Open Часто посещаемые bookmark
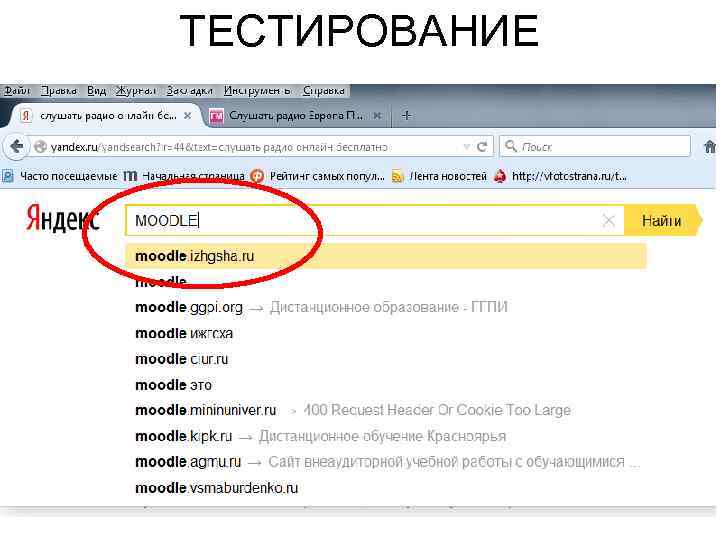Viewport: 720px width, 540px height. (60, 176)
